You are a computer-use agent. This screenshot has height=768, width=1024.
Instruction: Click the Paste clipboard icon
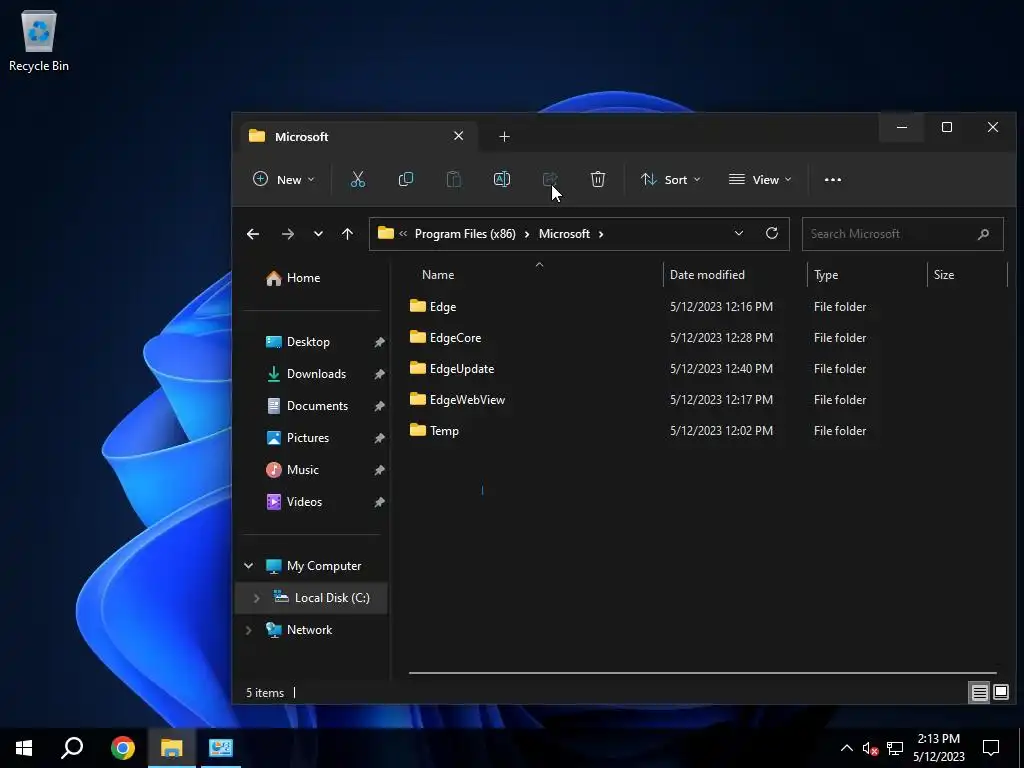coord(454,179)
